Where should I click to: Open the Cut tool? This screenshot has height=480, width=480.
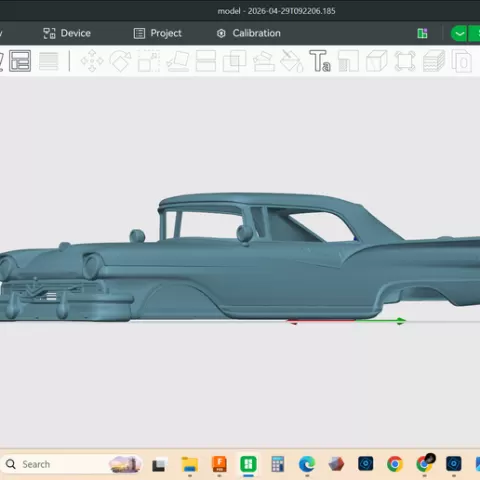(206, 61)
